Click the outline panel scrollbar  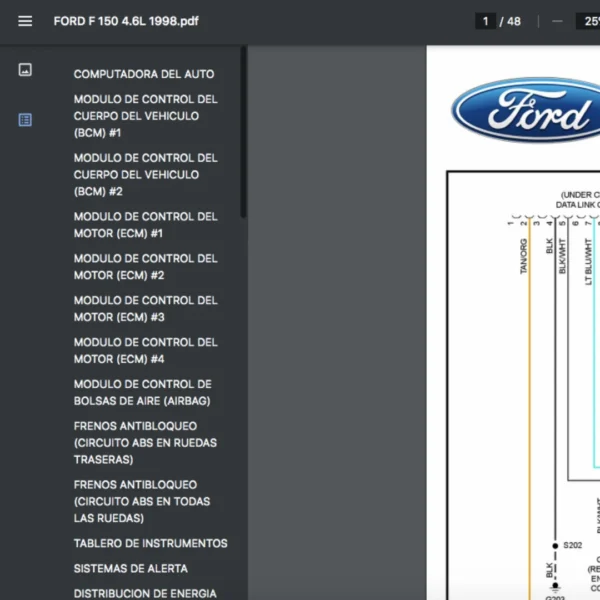click(x=244, y=130)
